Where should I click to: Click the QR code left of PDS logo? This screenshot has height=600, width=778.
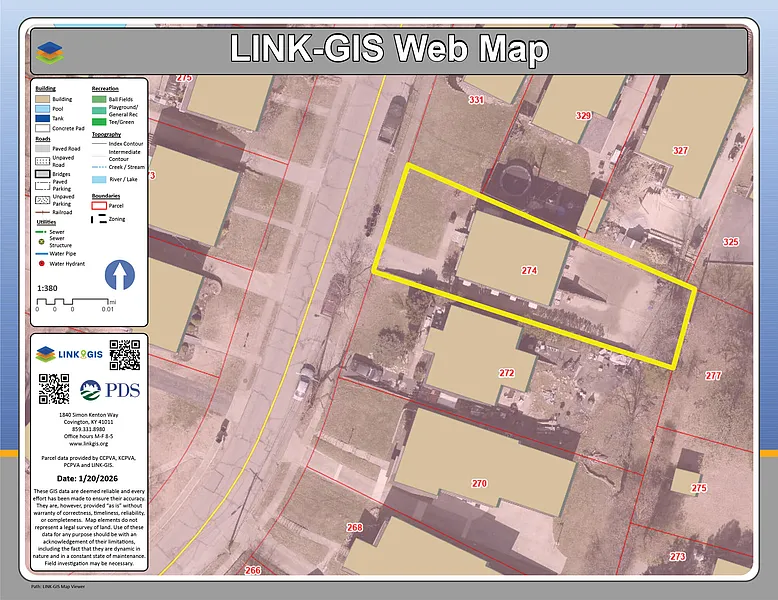pyautogui.click(x=54, y=389)
